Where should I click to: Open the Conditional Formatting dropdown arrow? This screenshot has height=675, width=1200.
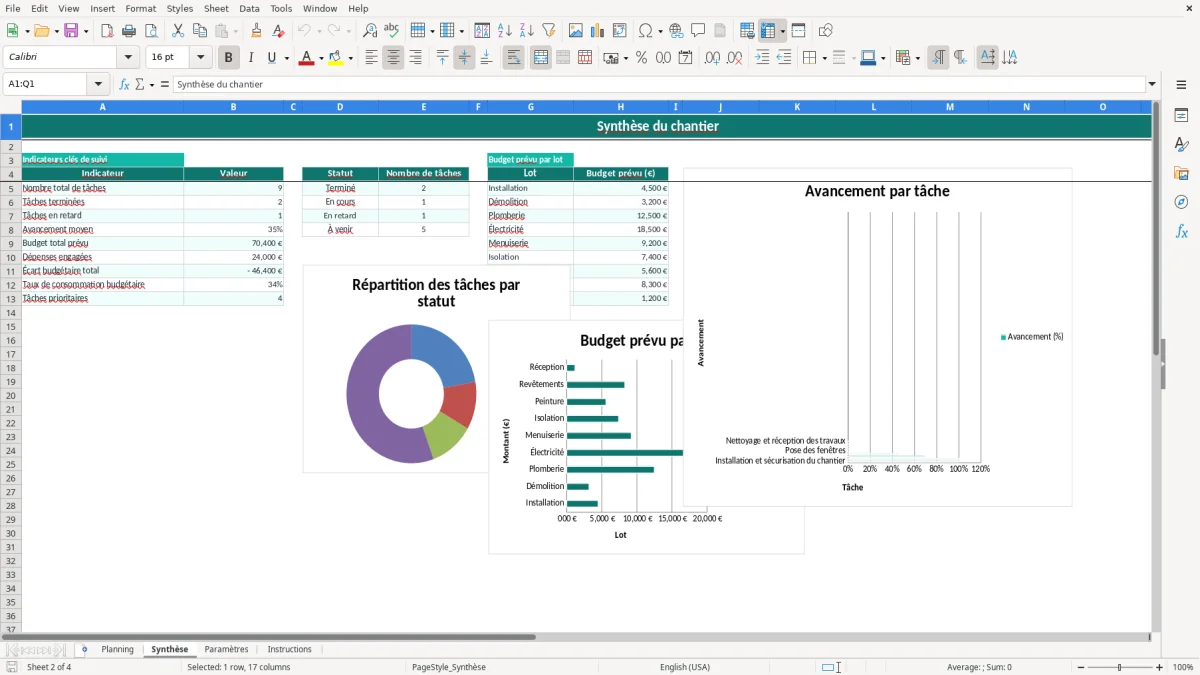[x=917, y=58]
